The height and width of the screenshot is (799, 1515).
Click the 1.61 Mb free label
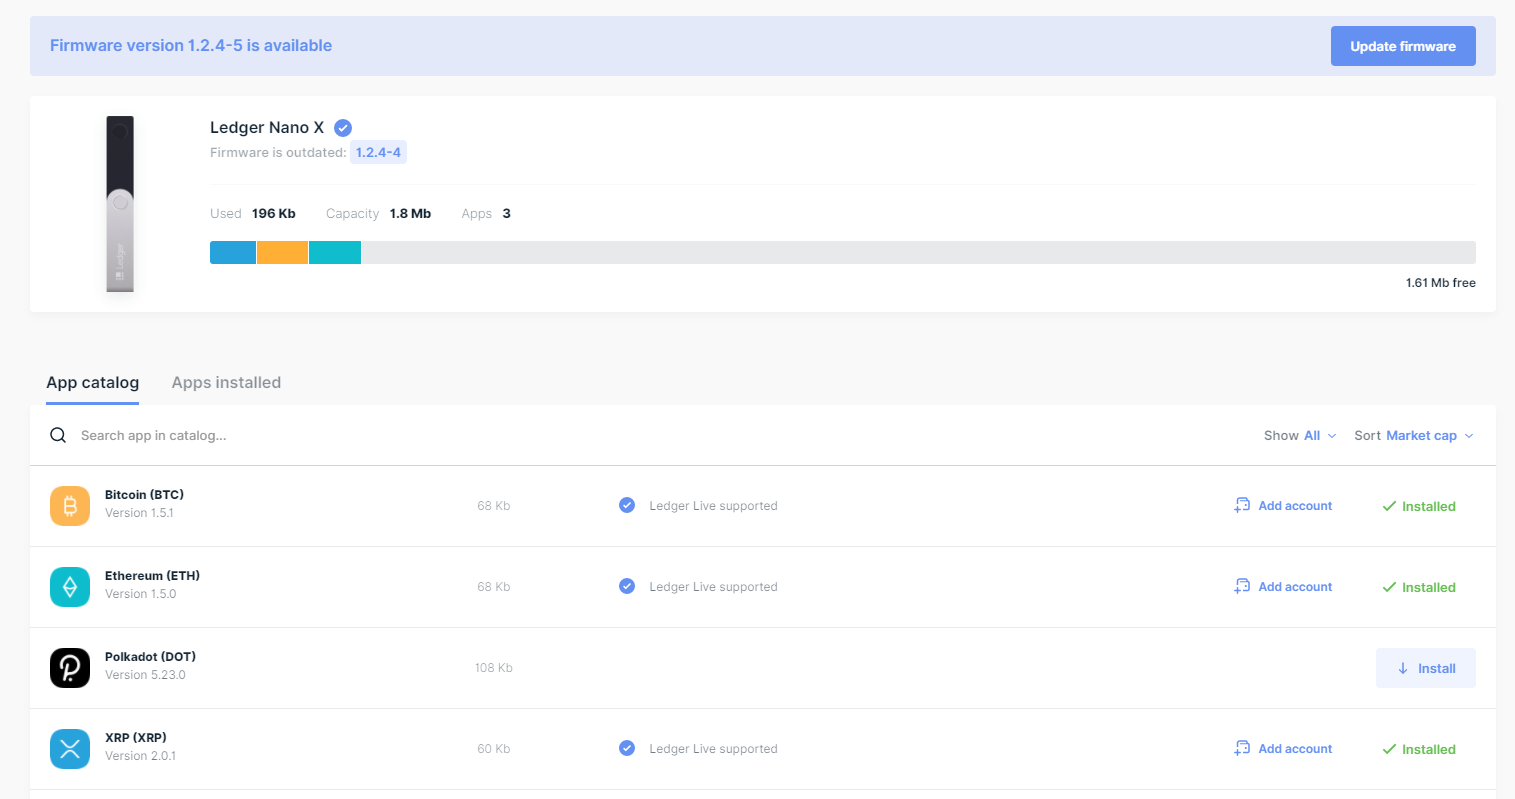(x=1441, y=283)
